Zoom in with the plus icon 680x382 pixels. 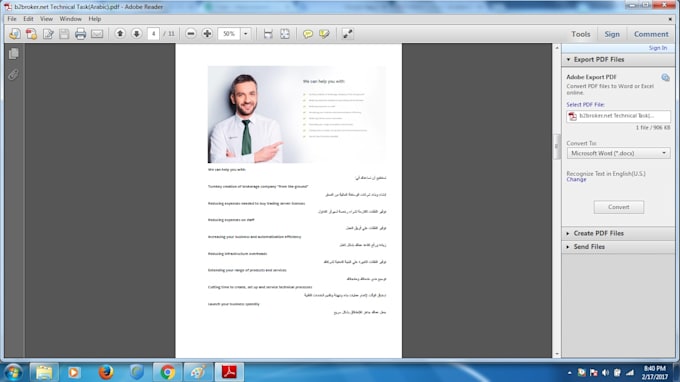[207, 34]
